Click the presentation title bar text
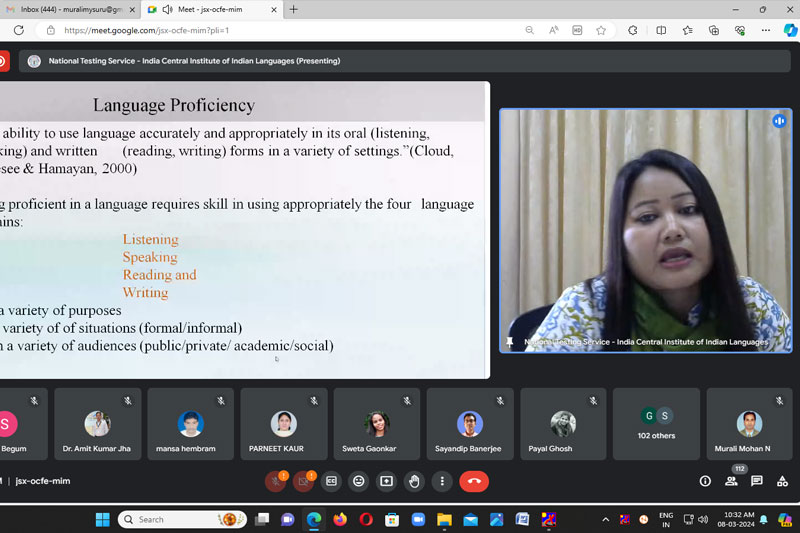This screenshot has height=533, width=800. (194, 61)
